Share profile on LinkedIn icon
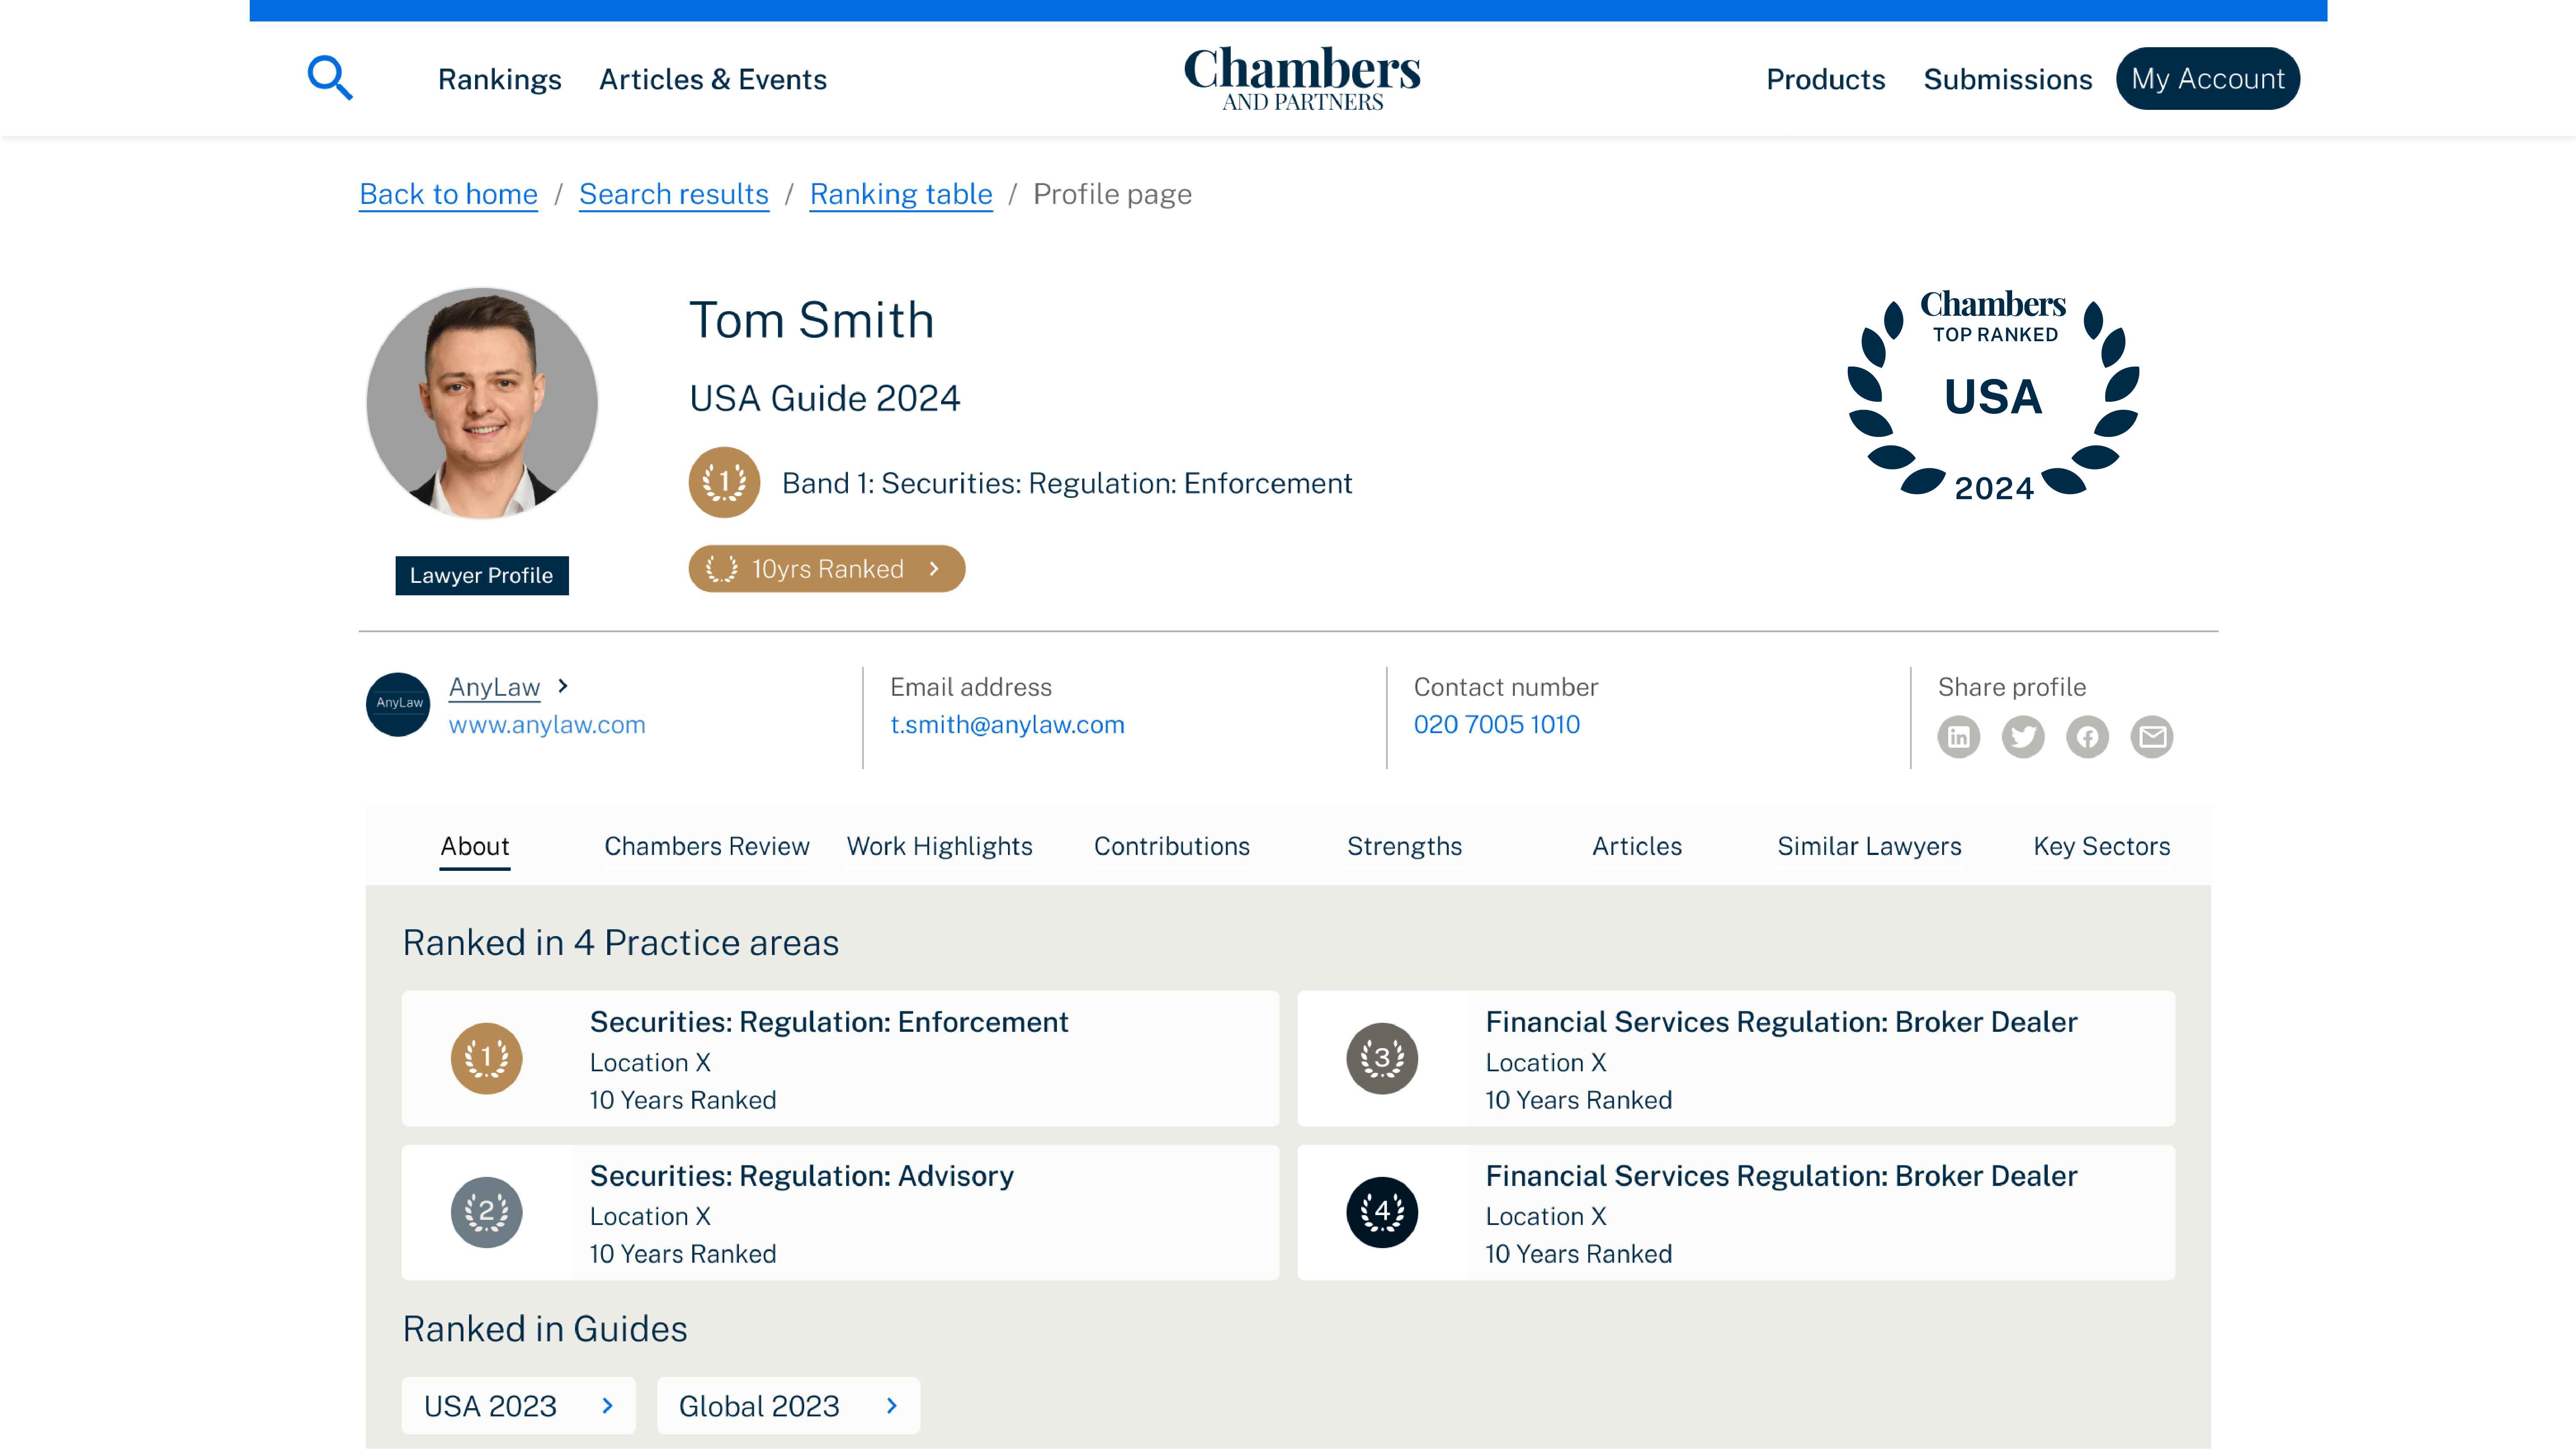This screenshot has width=2576, height=1449. click(1958, 737)
